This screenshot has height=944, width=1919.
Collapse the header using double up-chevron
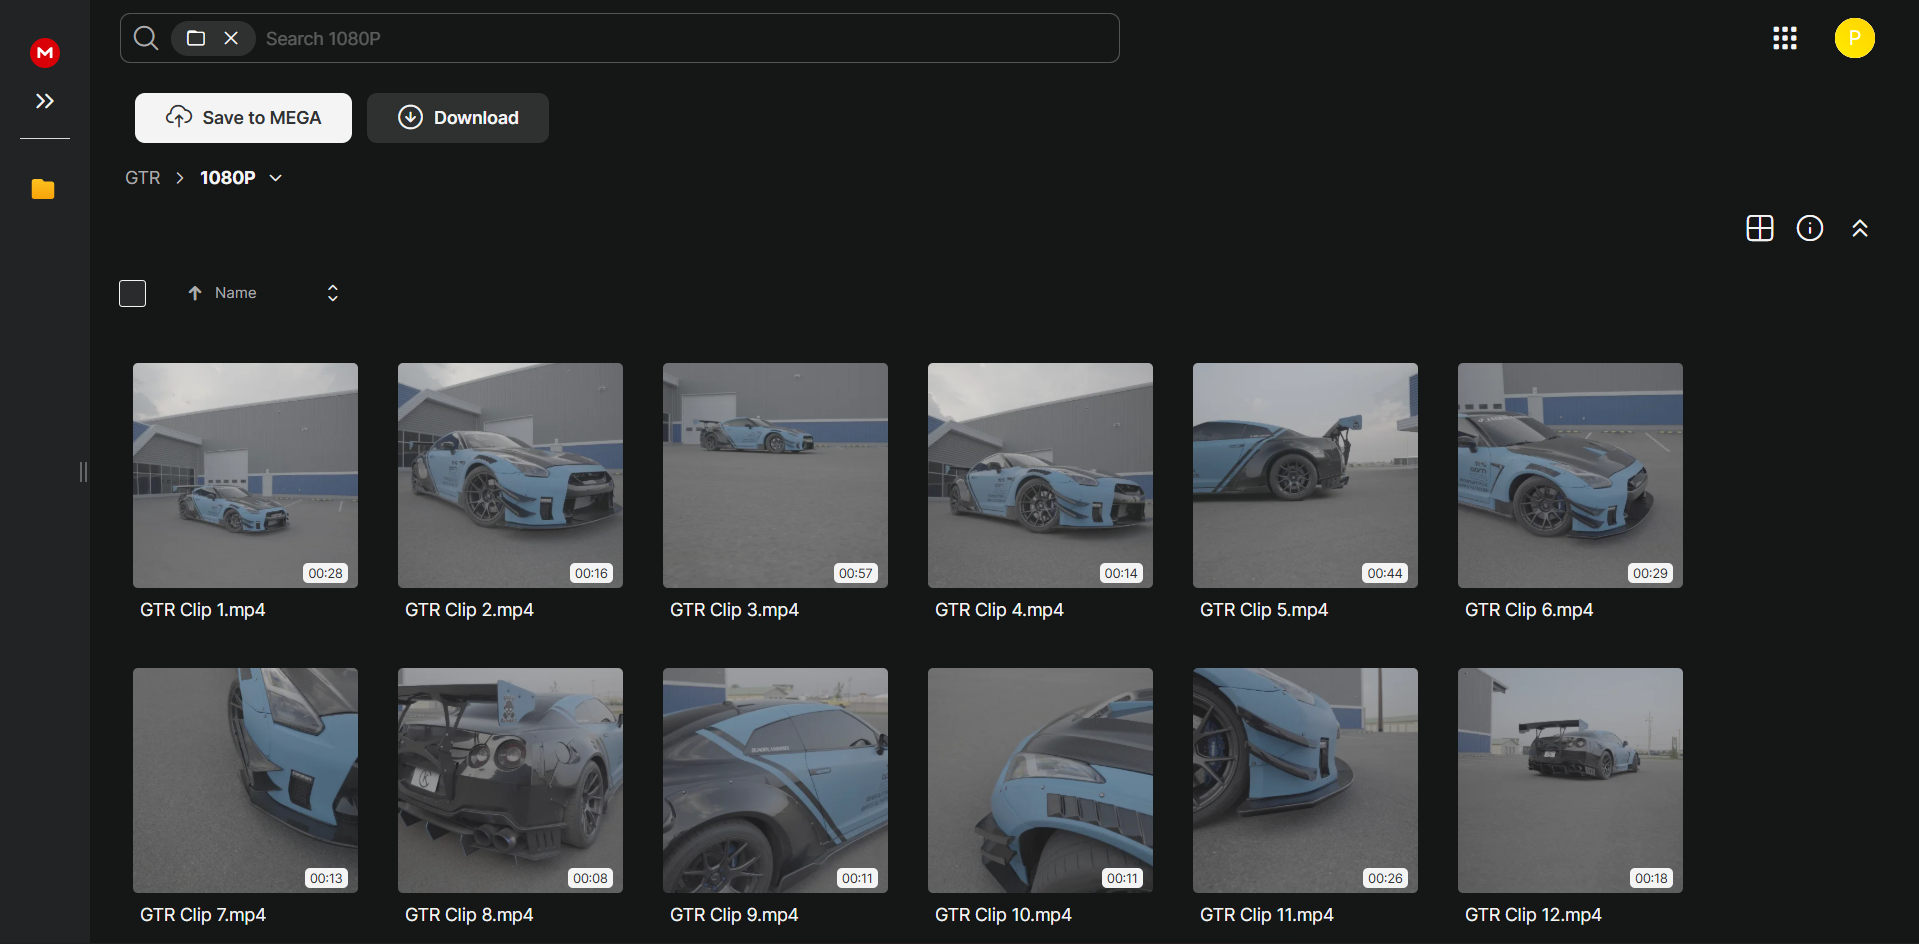coord(1860,228)
